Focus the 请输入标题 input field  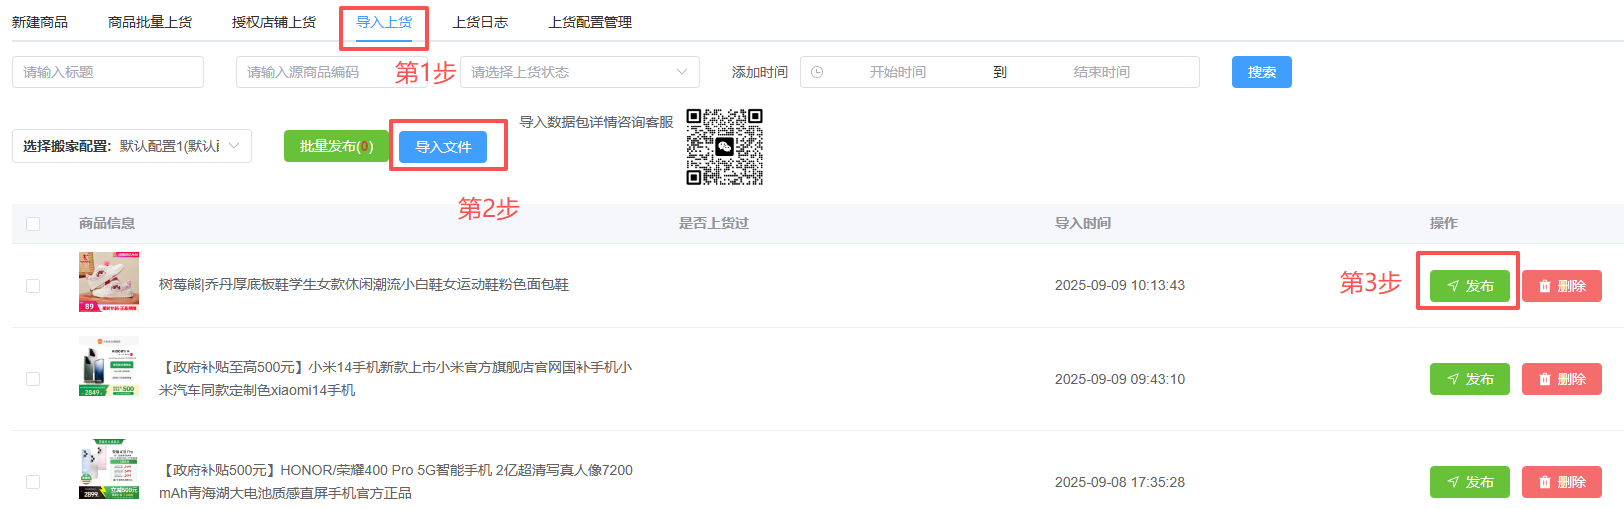coord(108,72)
